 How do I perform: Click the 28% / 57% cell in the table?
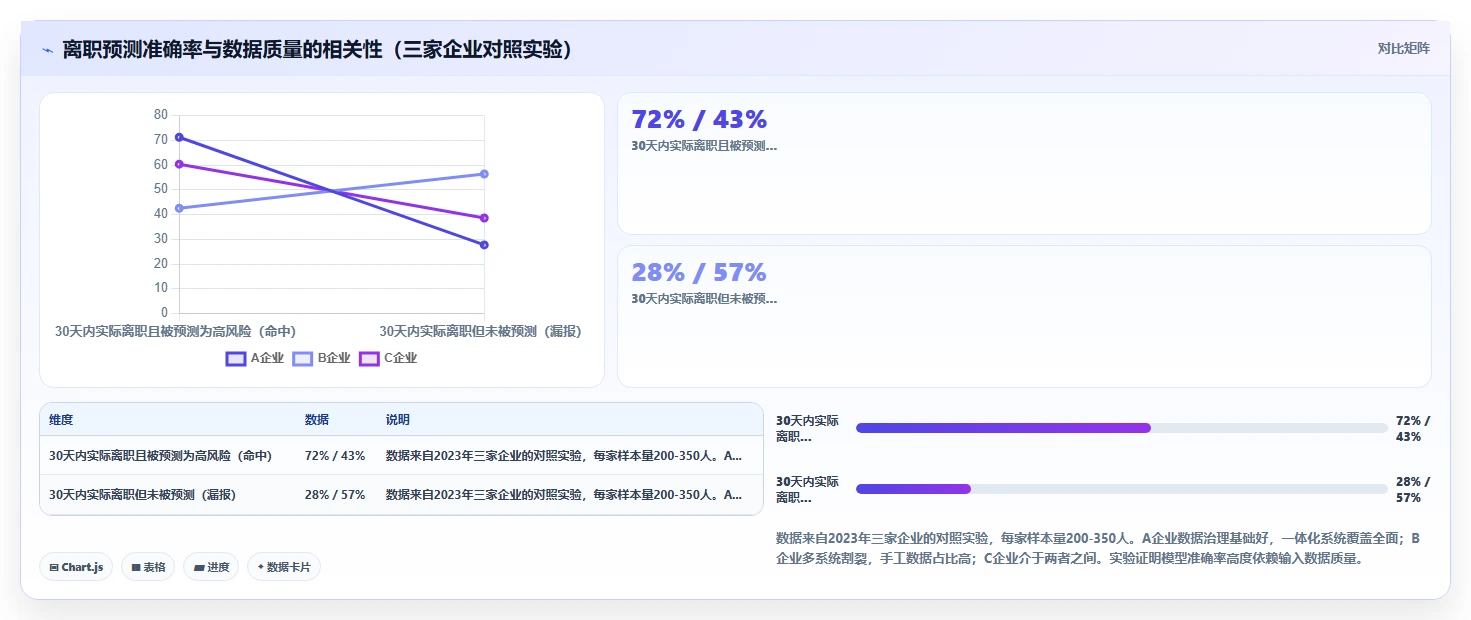coord(335,495)
